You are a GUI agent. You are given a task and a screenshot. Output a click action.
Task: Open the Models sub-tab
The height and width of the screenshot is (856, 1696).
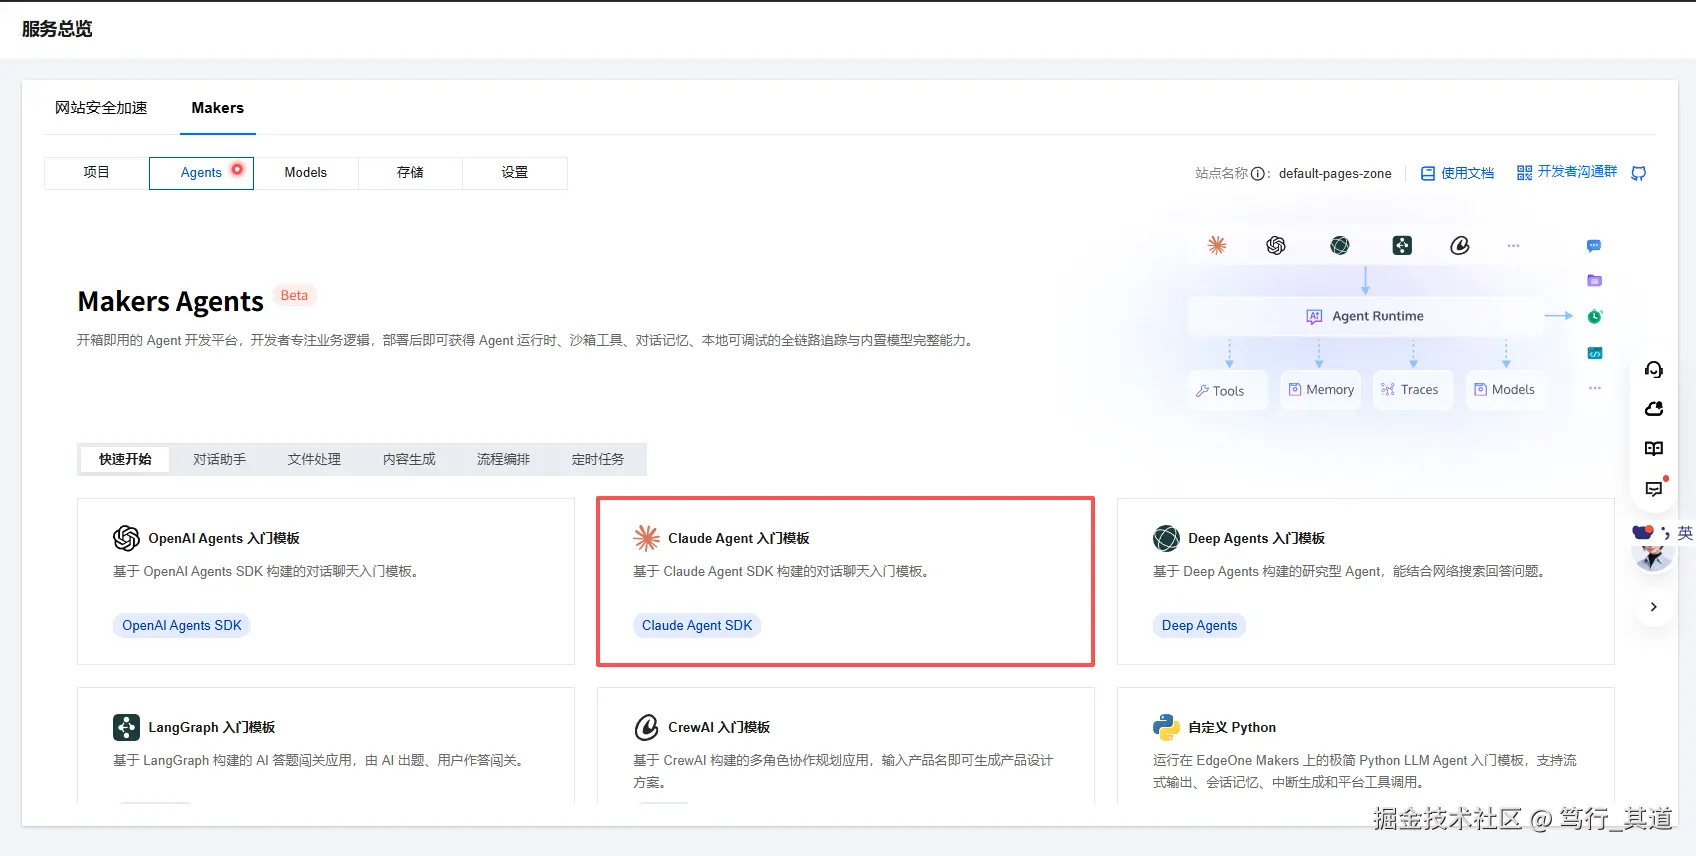(x=306, y=173)
